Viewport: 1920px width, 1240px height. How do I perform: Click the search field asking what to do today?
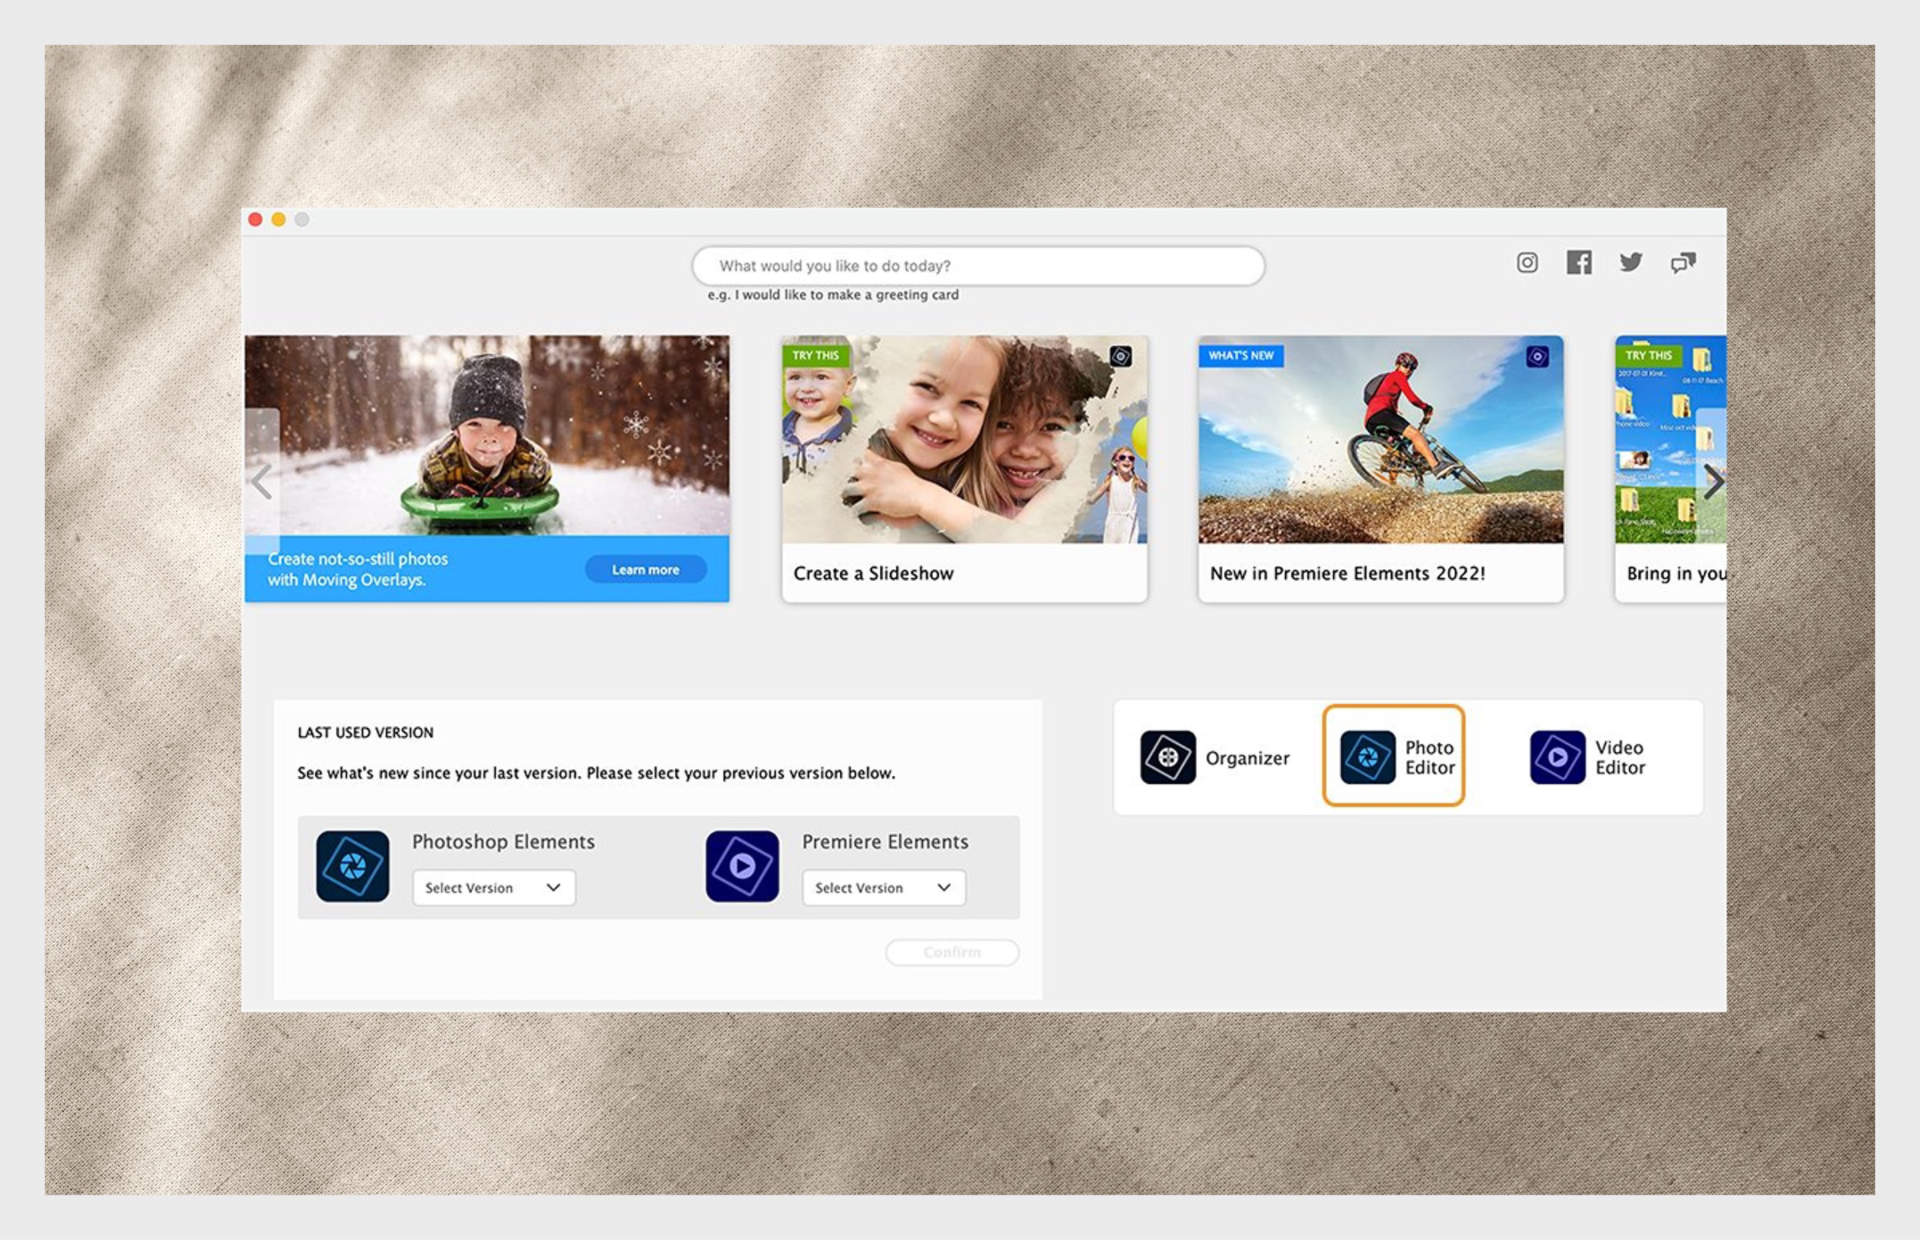pyautogui.click(x=979, y=265)
